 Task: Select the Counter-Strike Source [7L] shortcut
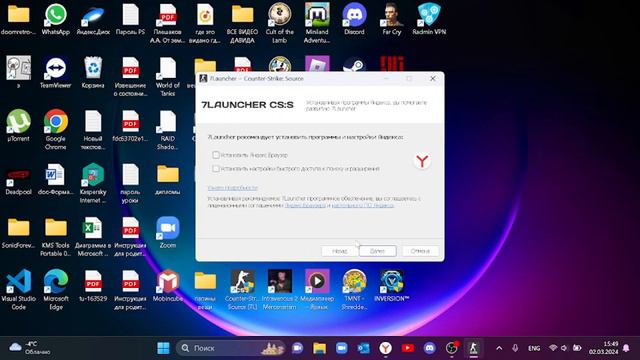click(x=242, y=290)
